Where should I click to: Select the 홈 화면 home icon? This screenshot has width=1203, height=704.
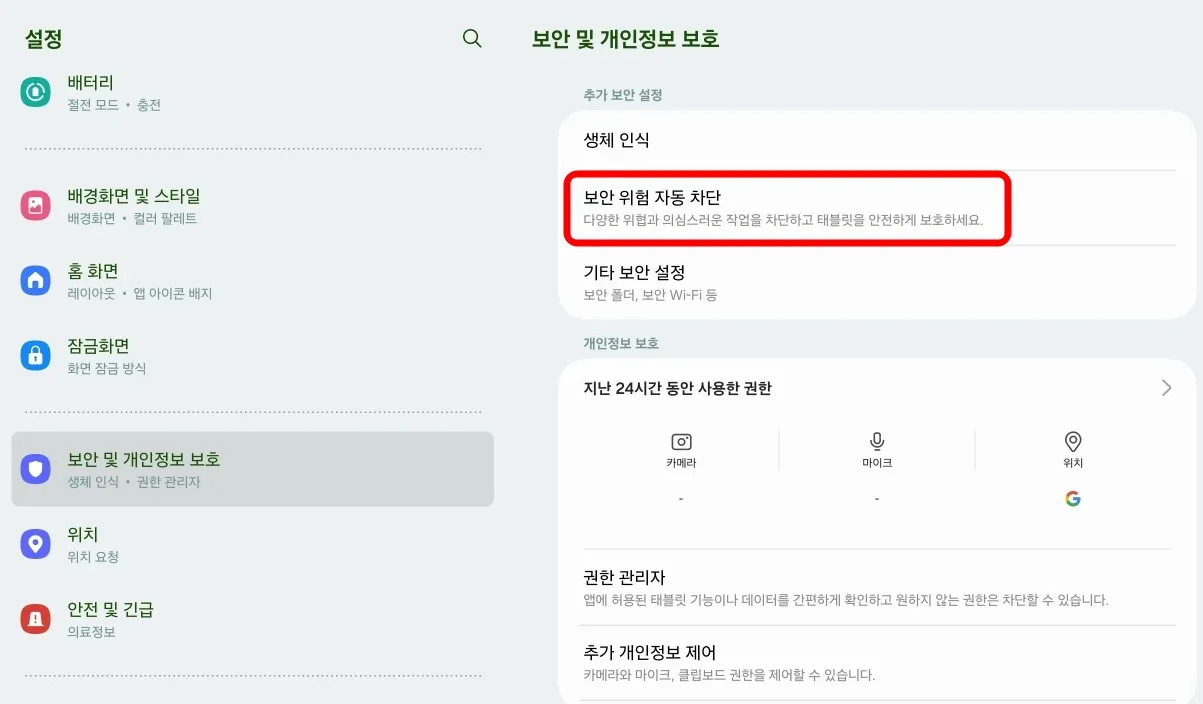[x=35, y=279]
